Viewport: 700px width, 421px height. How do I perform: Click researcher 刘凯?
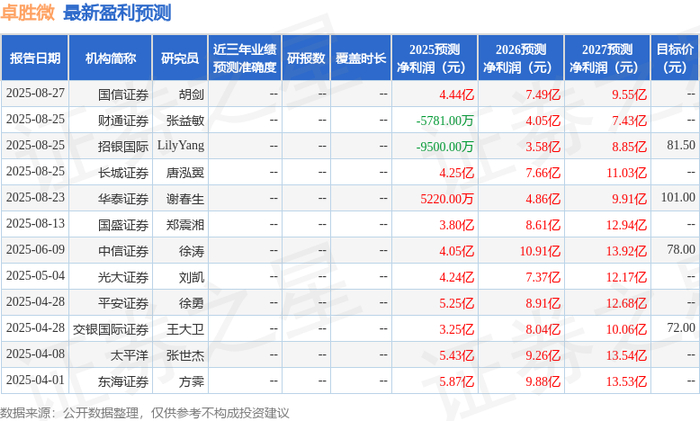click(x=192, y=277)
